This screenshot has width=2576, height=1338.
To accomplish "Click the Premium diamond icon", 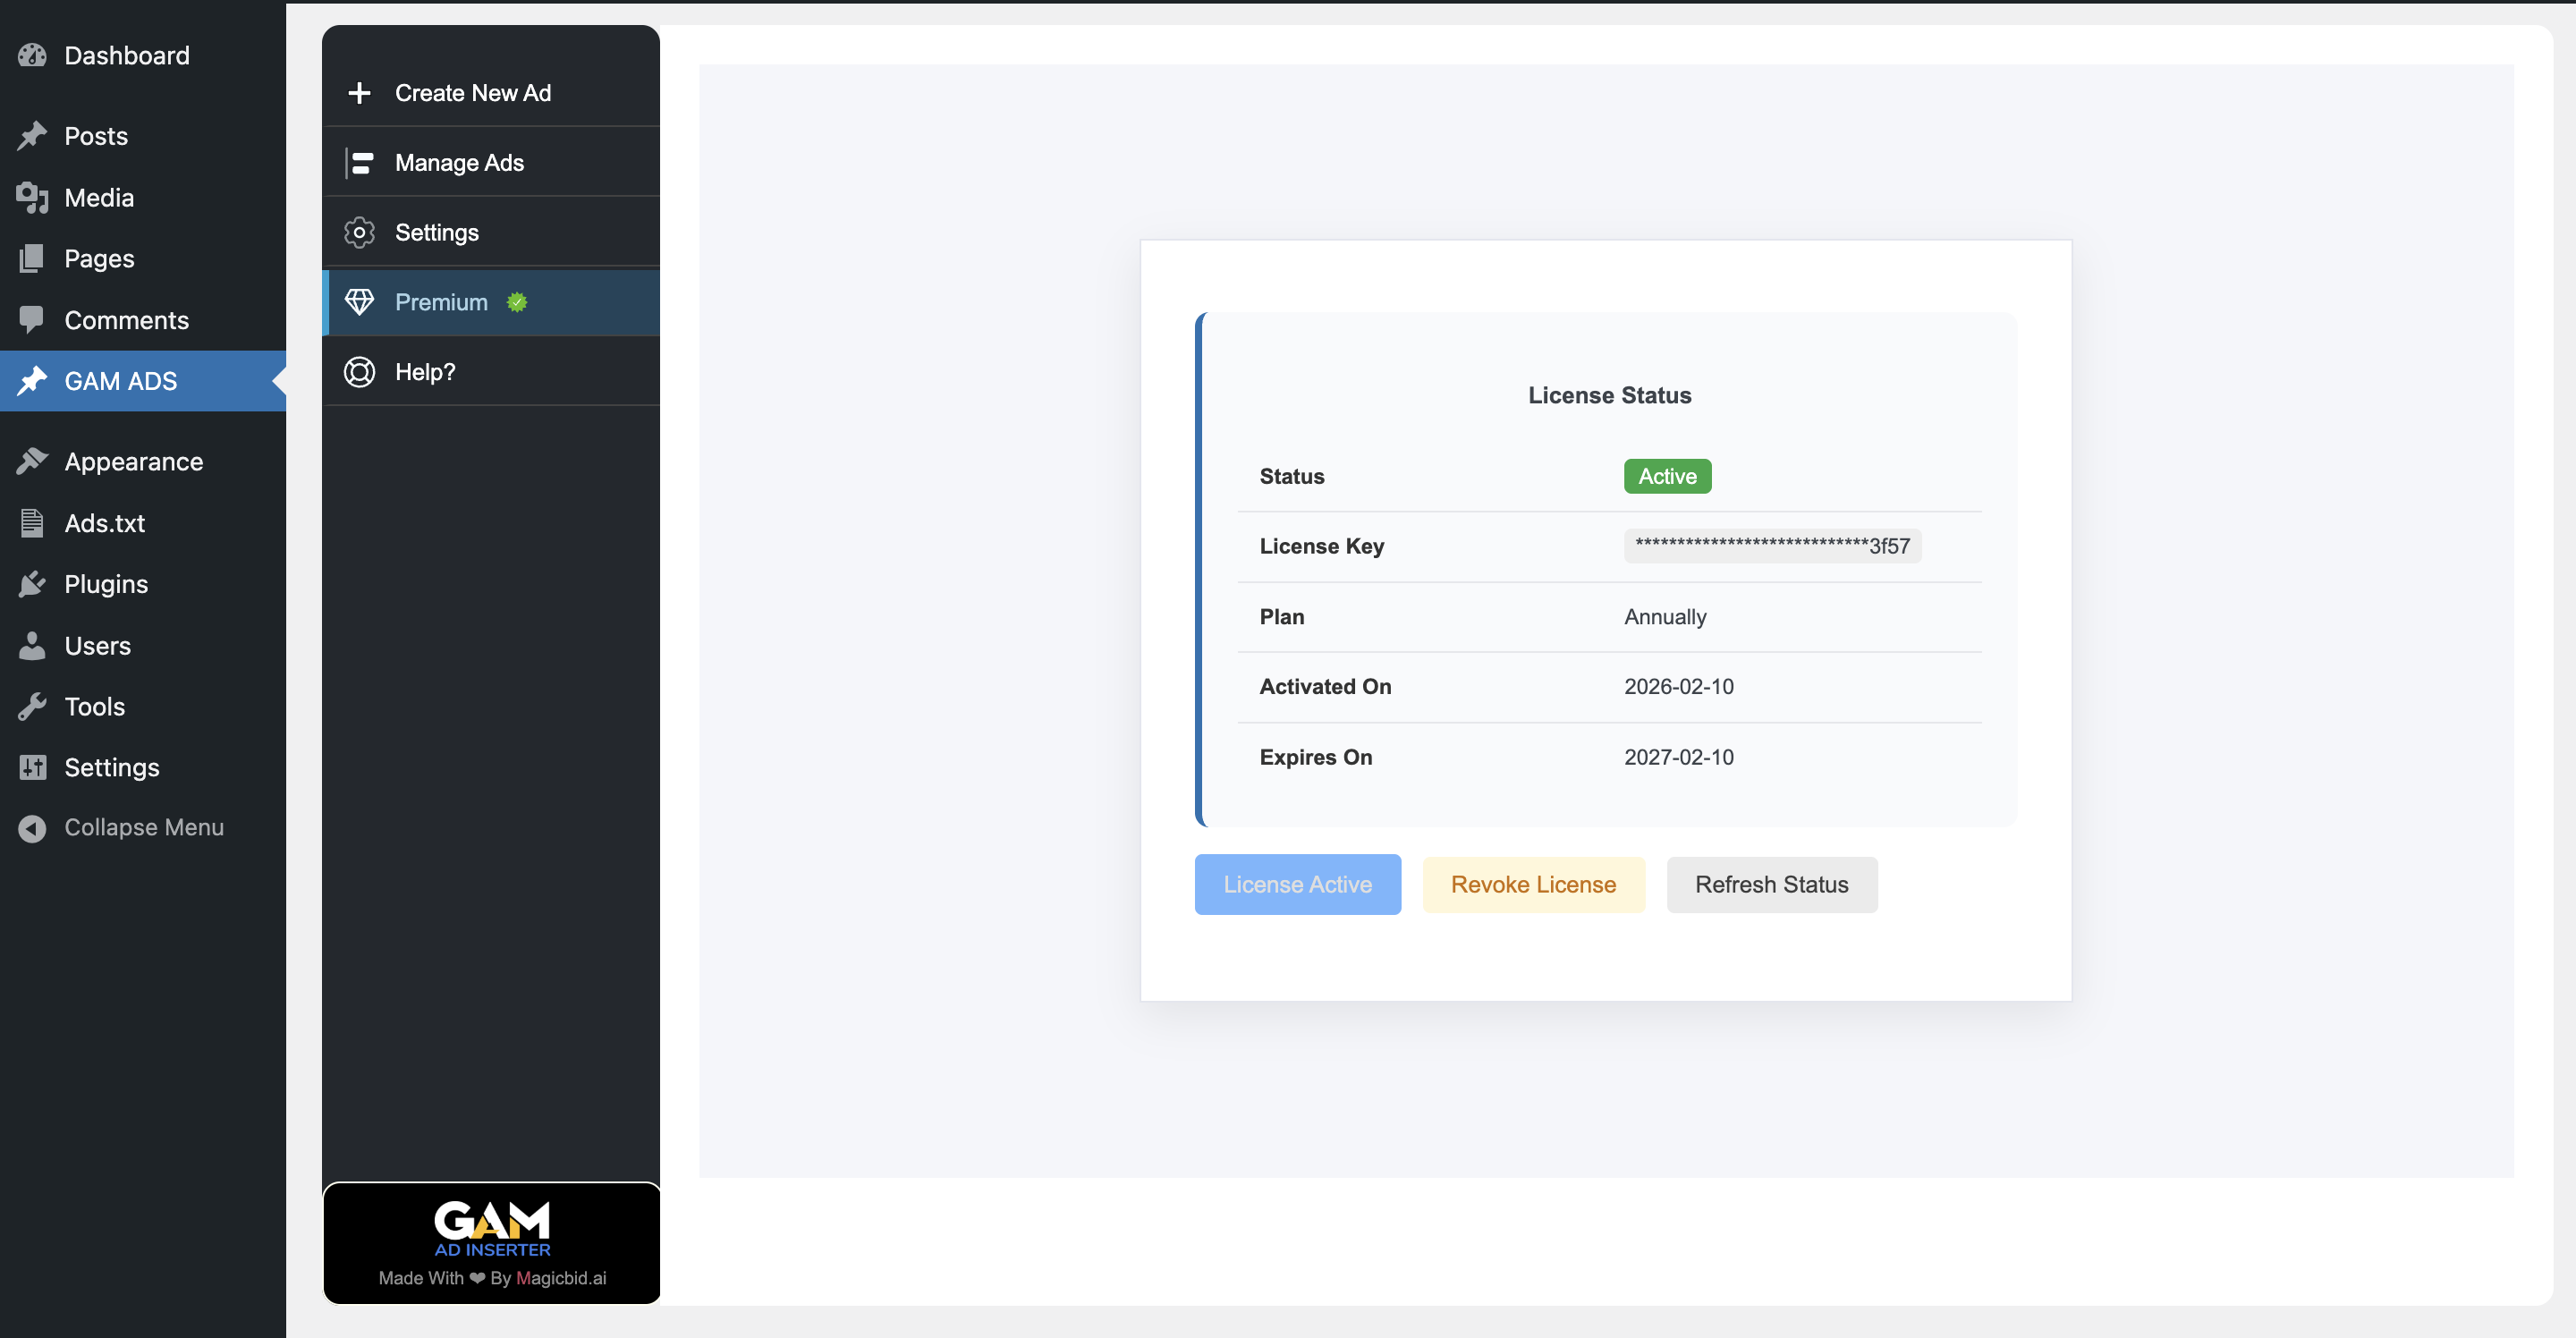I will [x=359, y=302].
